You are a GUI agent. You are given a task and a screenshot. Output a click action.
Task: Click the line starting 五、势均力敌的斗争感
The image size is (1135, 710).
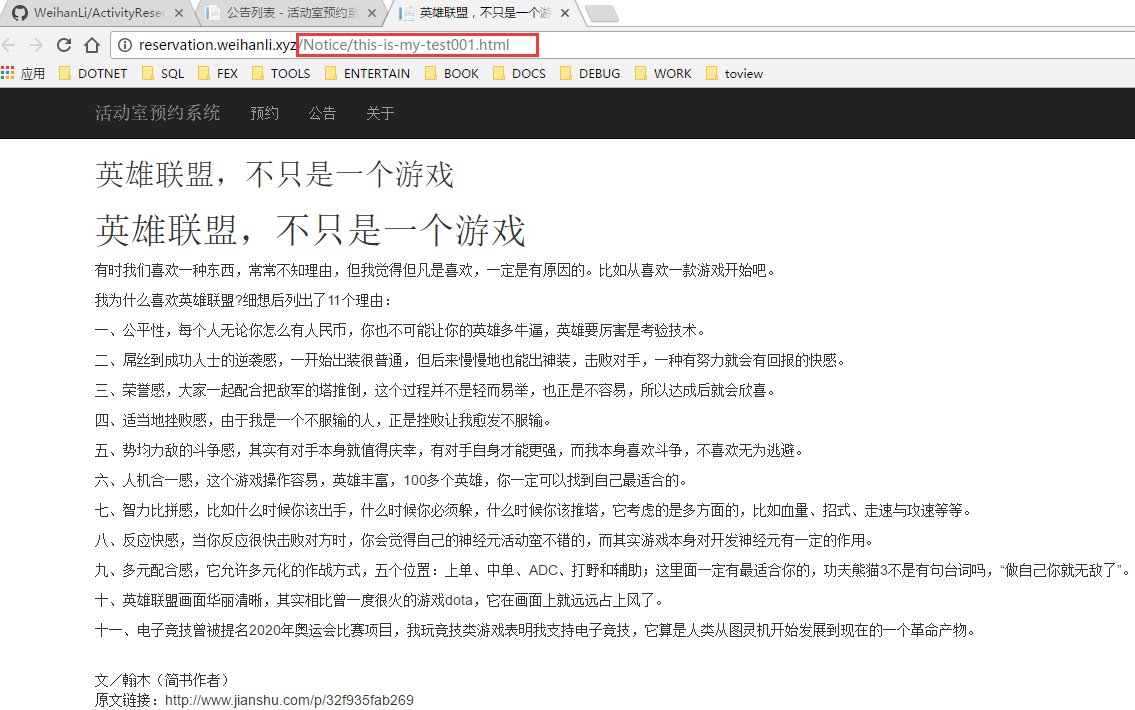point(450,450)
